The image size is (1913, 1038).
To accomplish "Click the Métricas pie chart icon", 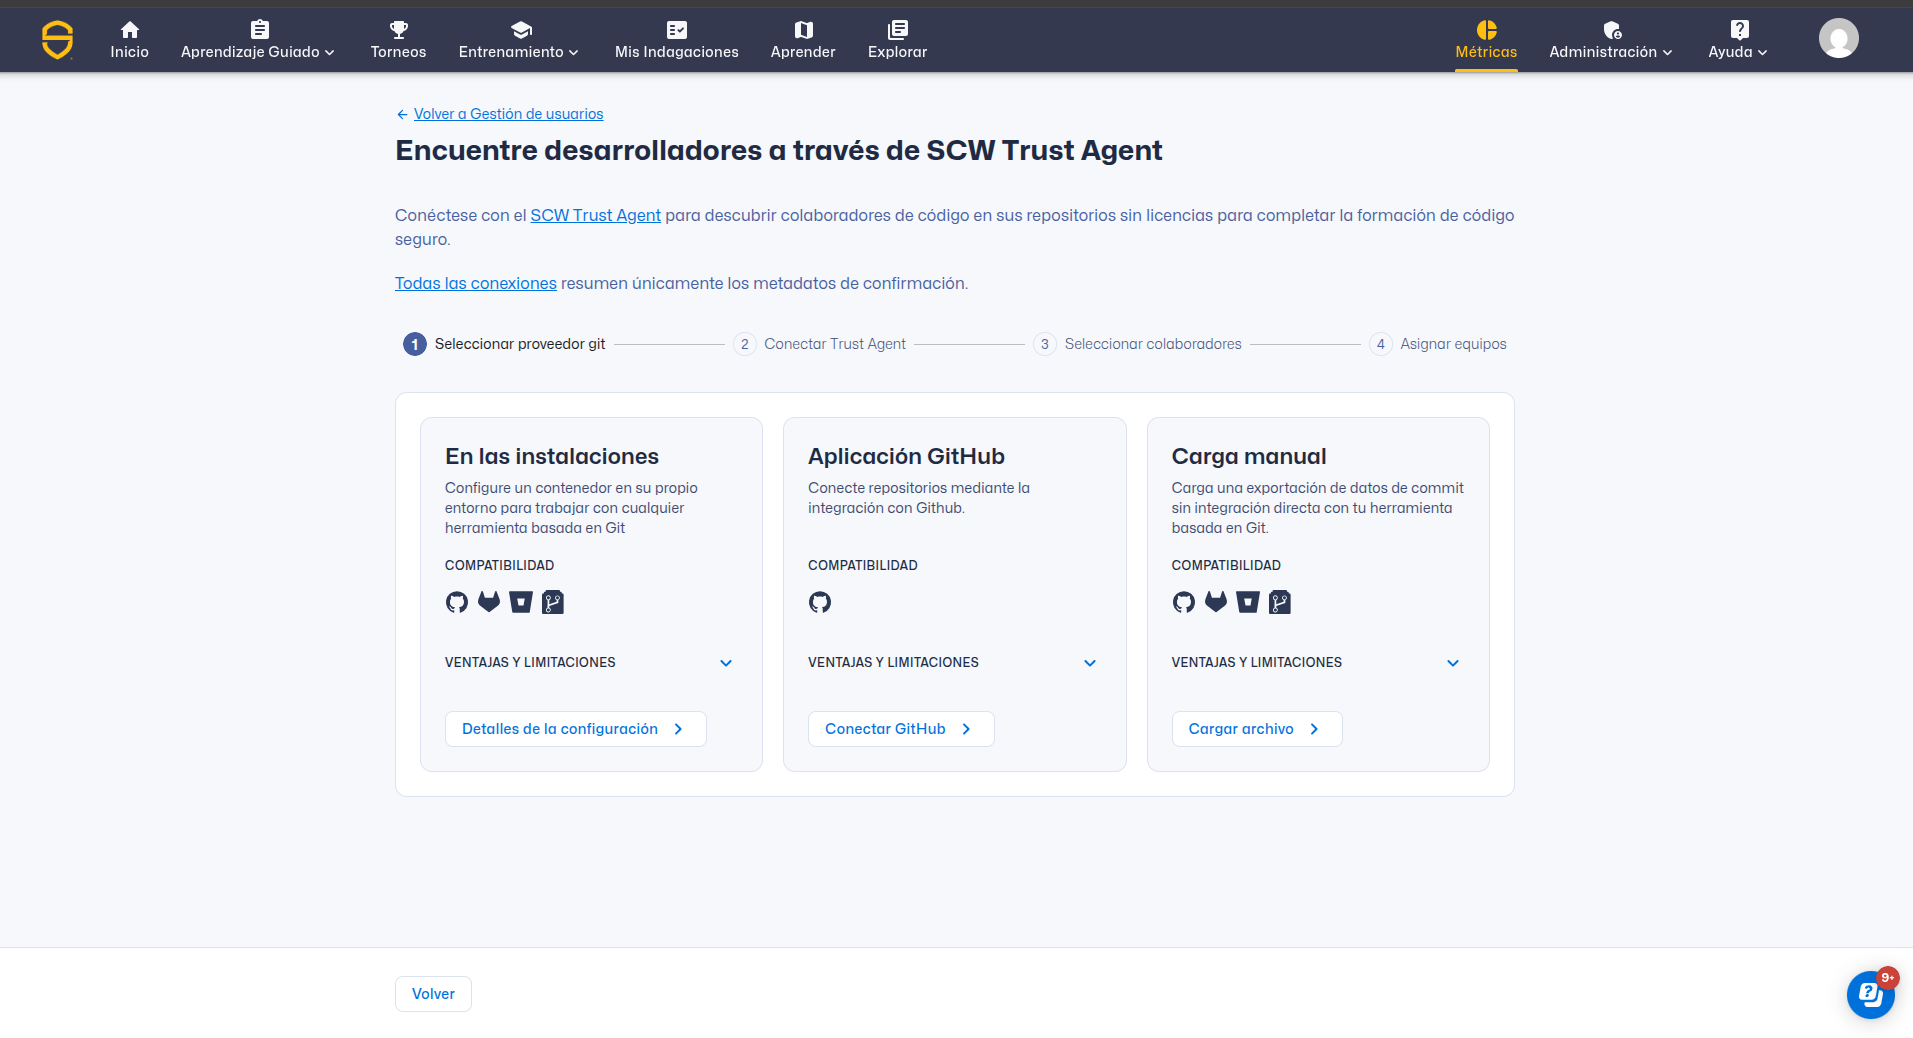I will tap(1486, 29).
